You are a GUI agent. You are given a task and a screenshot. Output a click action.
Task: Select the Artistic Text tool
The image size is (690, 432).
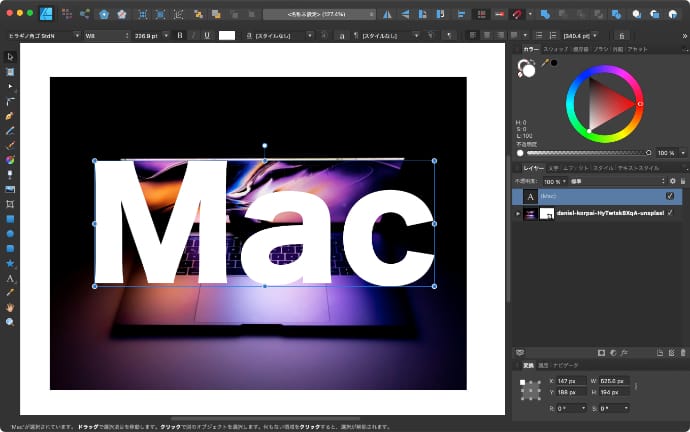pos(10,278)
